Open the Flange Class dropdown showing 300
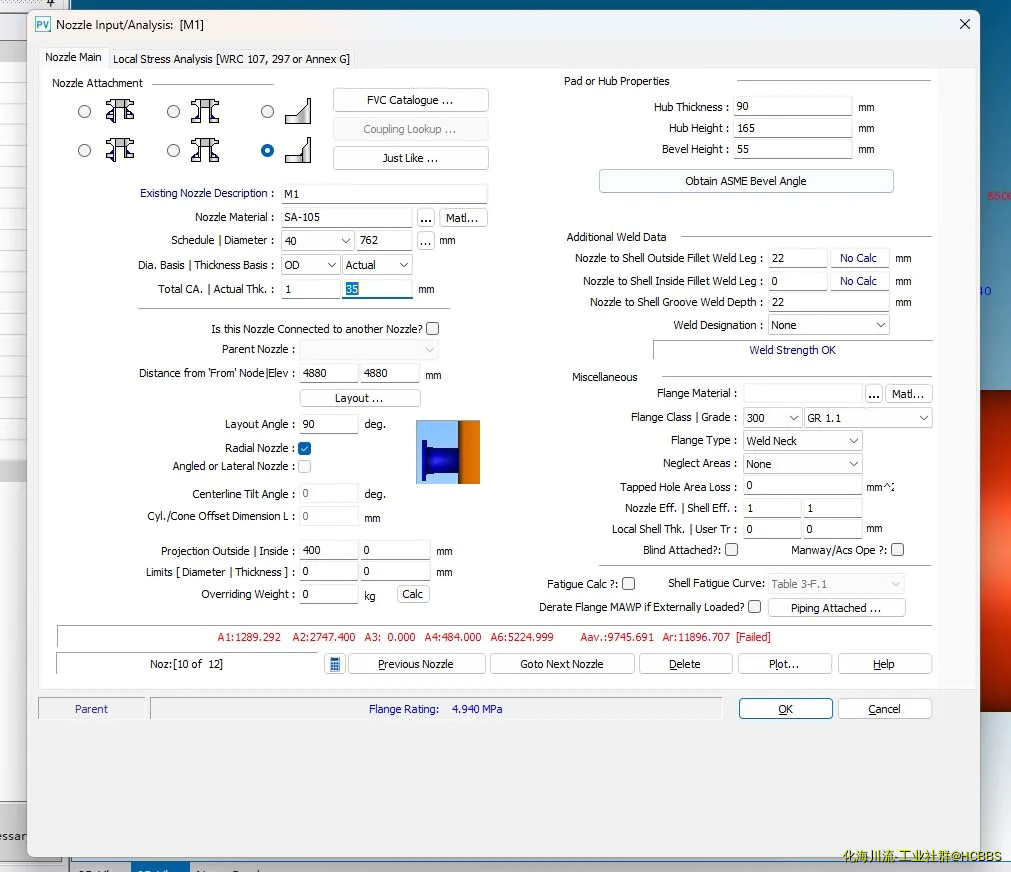Viewport: 1011px width, 872px height. [772, 418]
